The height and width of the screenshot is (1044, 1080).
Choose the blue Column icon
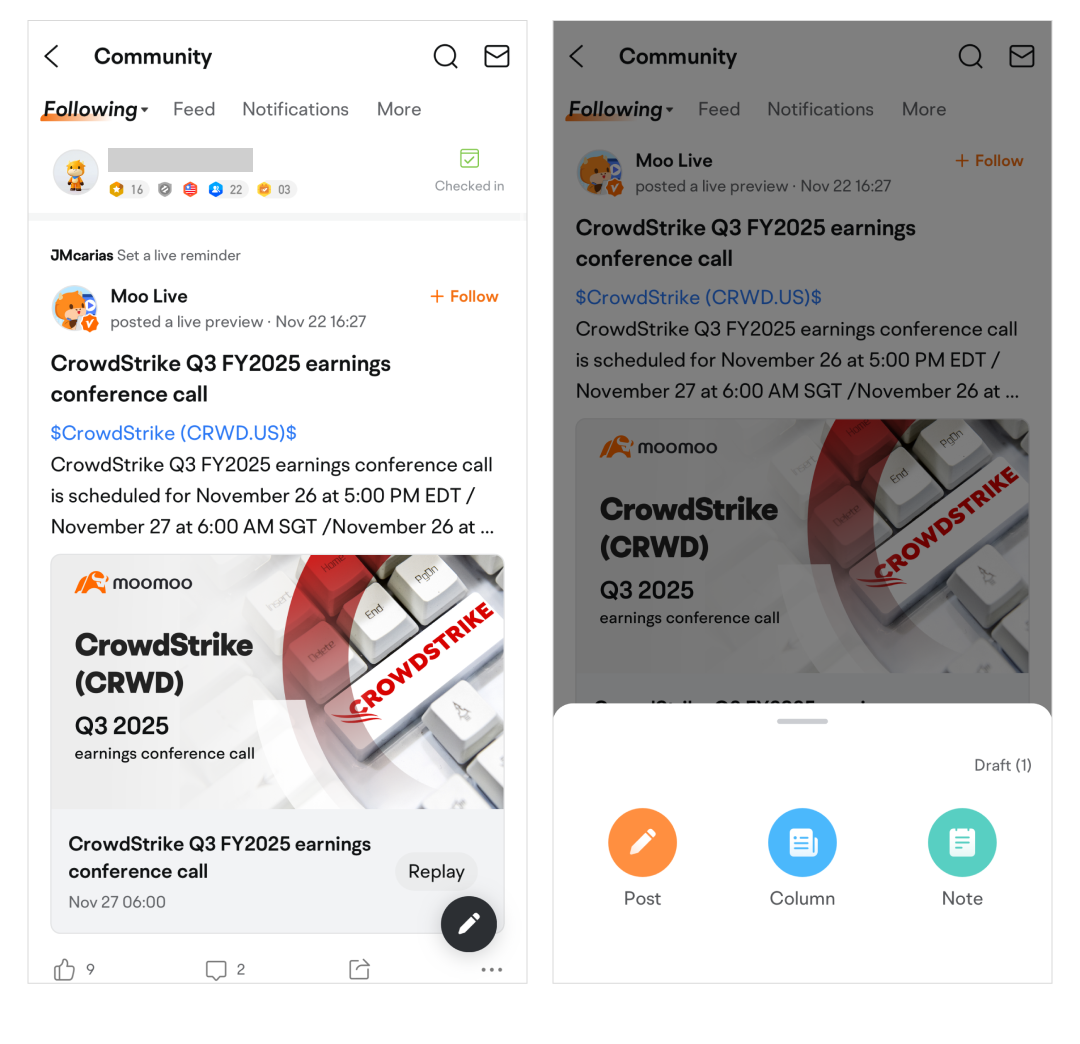click(802, 842)
